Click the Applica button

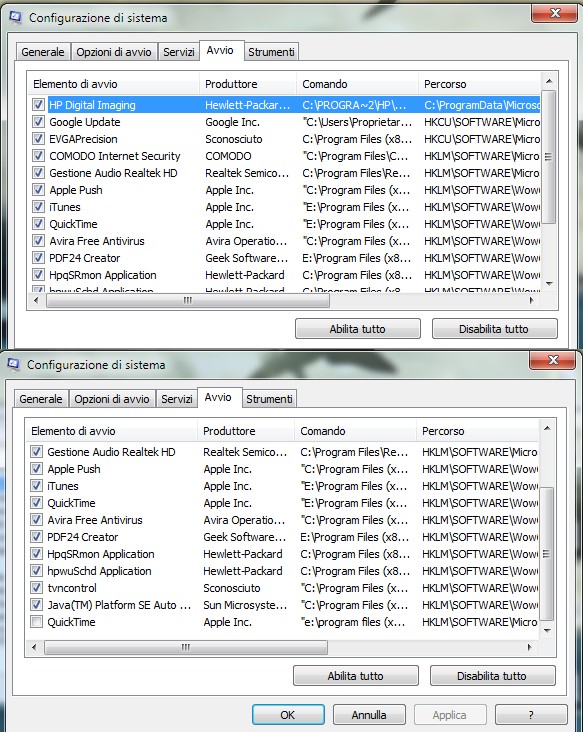[x=450, y=715]
